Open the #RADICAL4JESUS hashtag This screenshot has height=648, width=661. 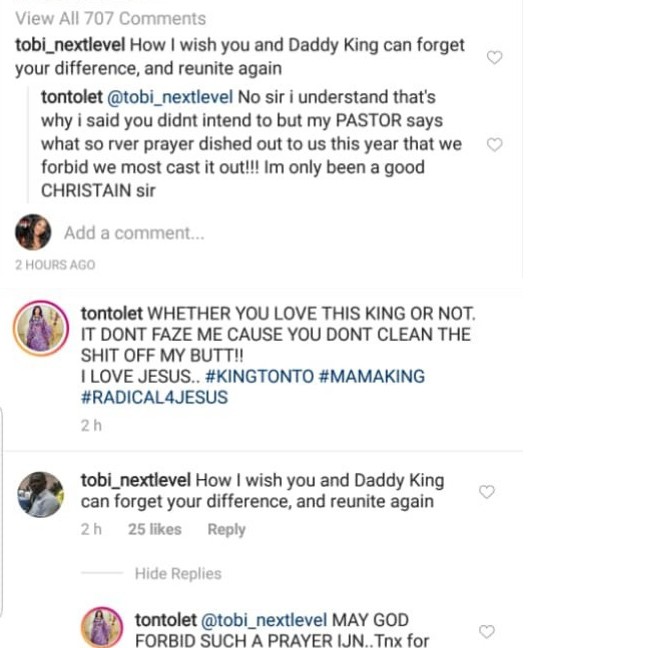[154, 397]
